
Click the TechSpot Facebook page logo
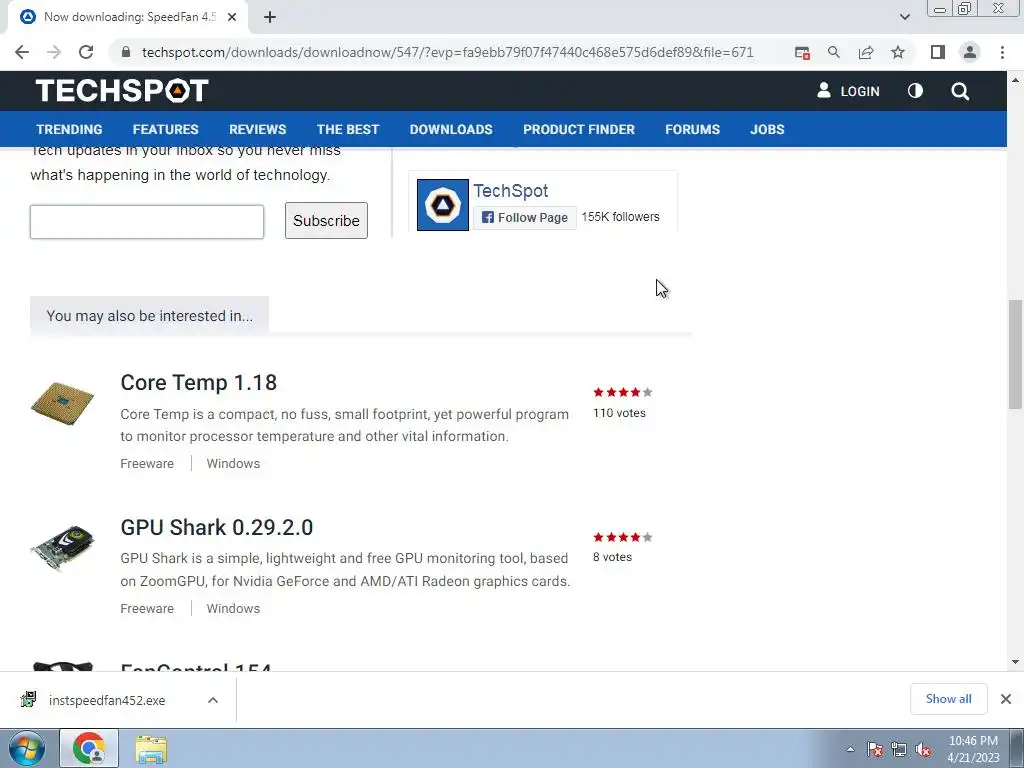click(x=443, y=205)
